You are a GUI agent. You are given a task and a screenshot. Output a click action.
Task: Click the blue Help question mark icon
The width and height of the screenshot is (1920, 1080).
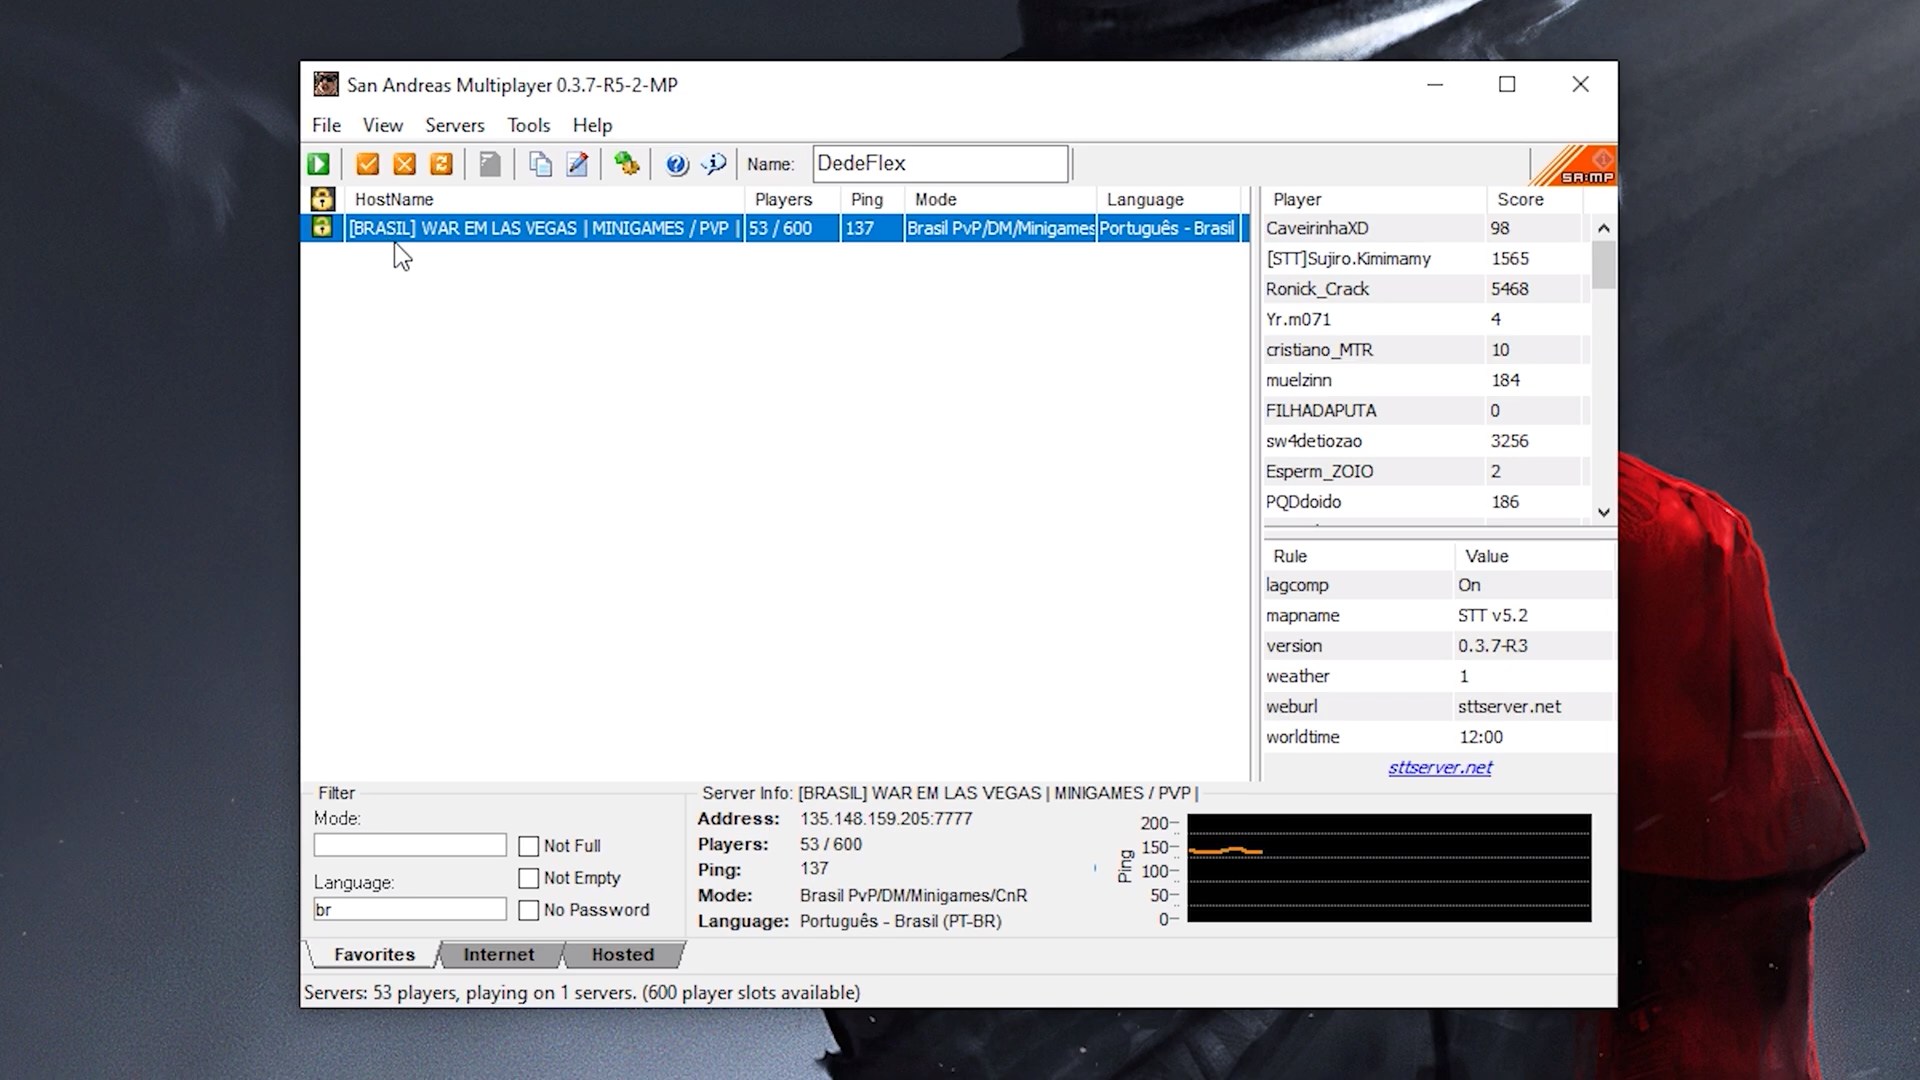click(677, 164)
